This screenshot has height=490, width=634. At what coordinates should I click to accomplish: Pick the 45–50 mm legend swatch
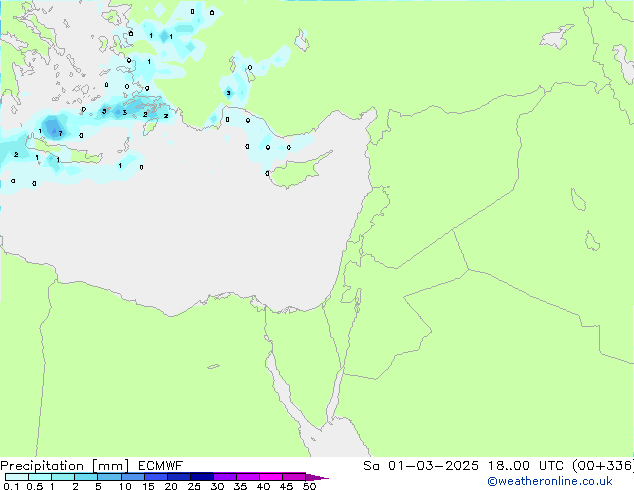pos(294,477)
